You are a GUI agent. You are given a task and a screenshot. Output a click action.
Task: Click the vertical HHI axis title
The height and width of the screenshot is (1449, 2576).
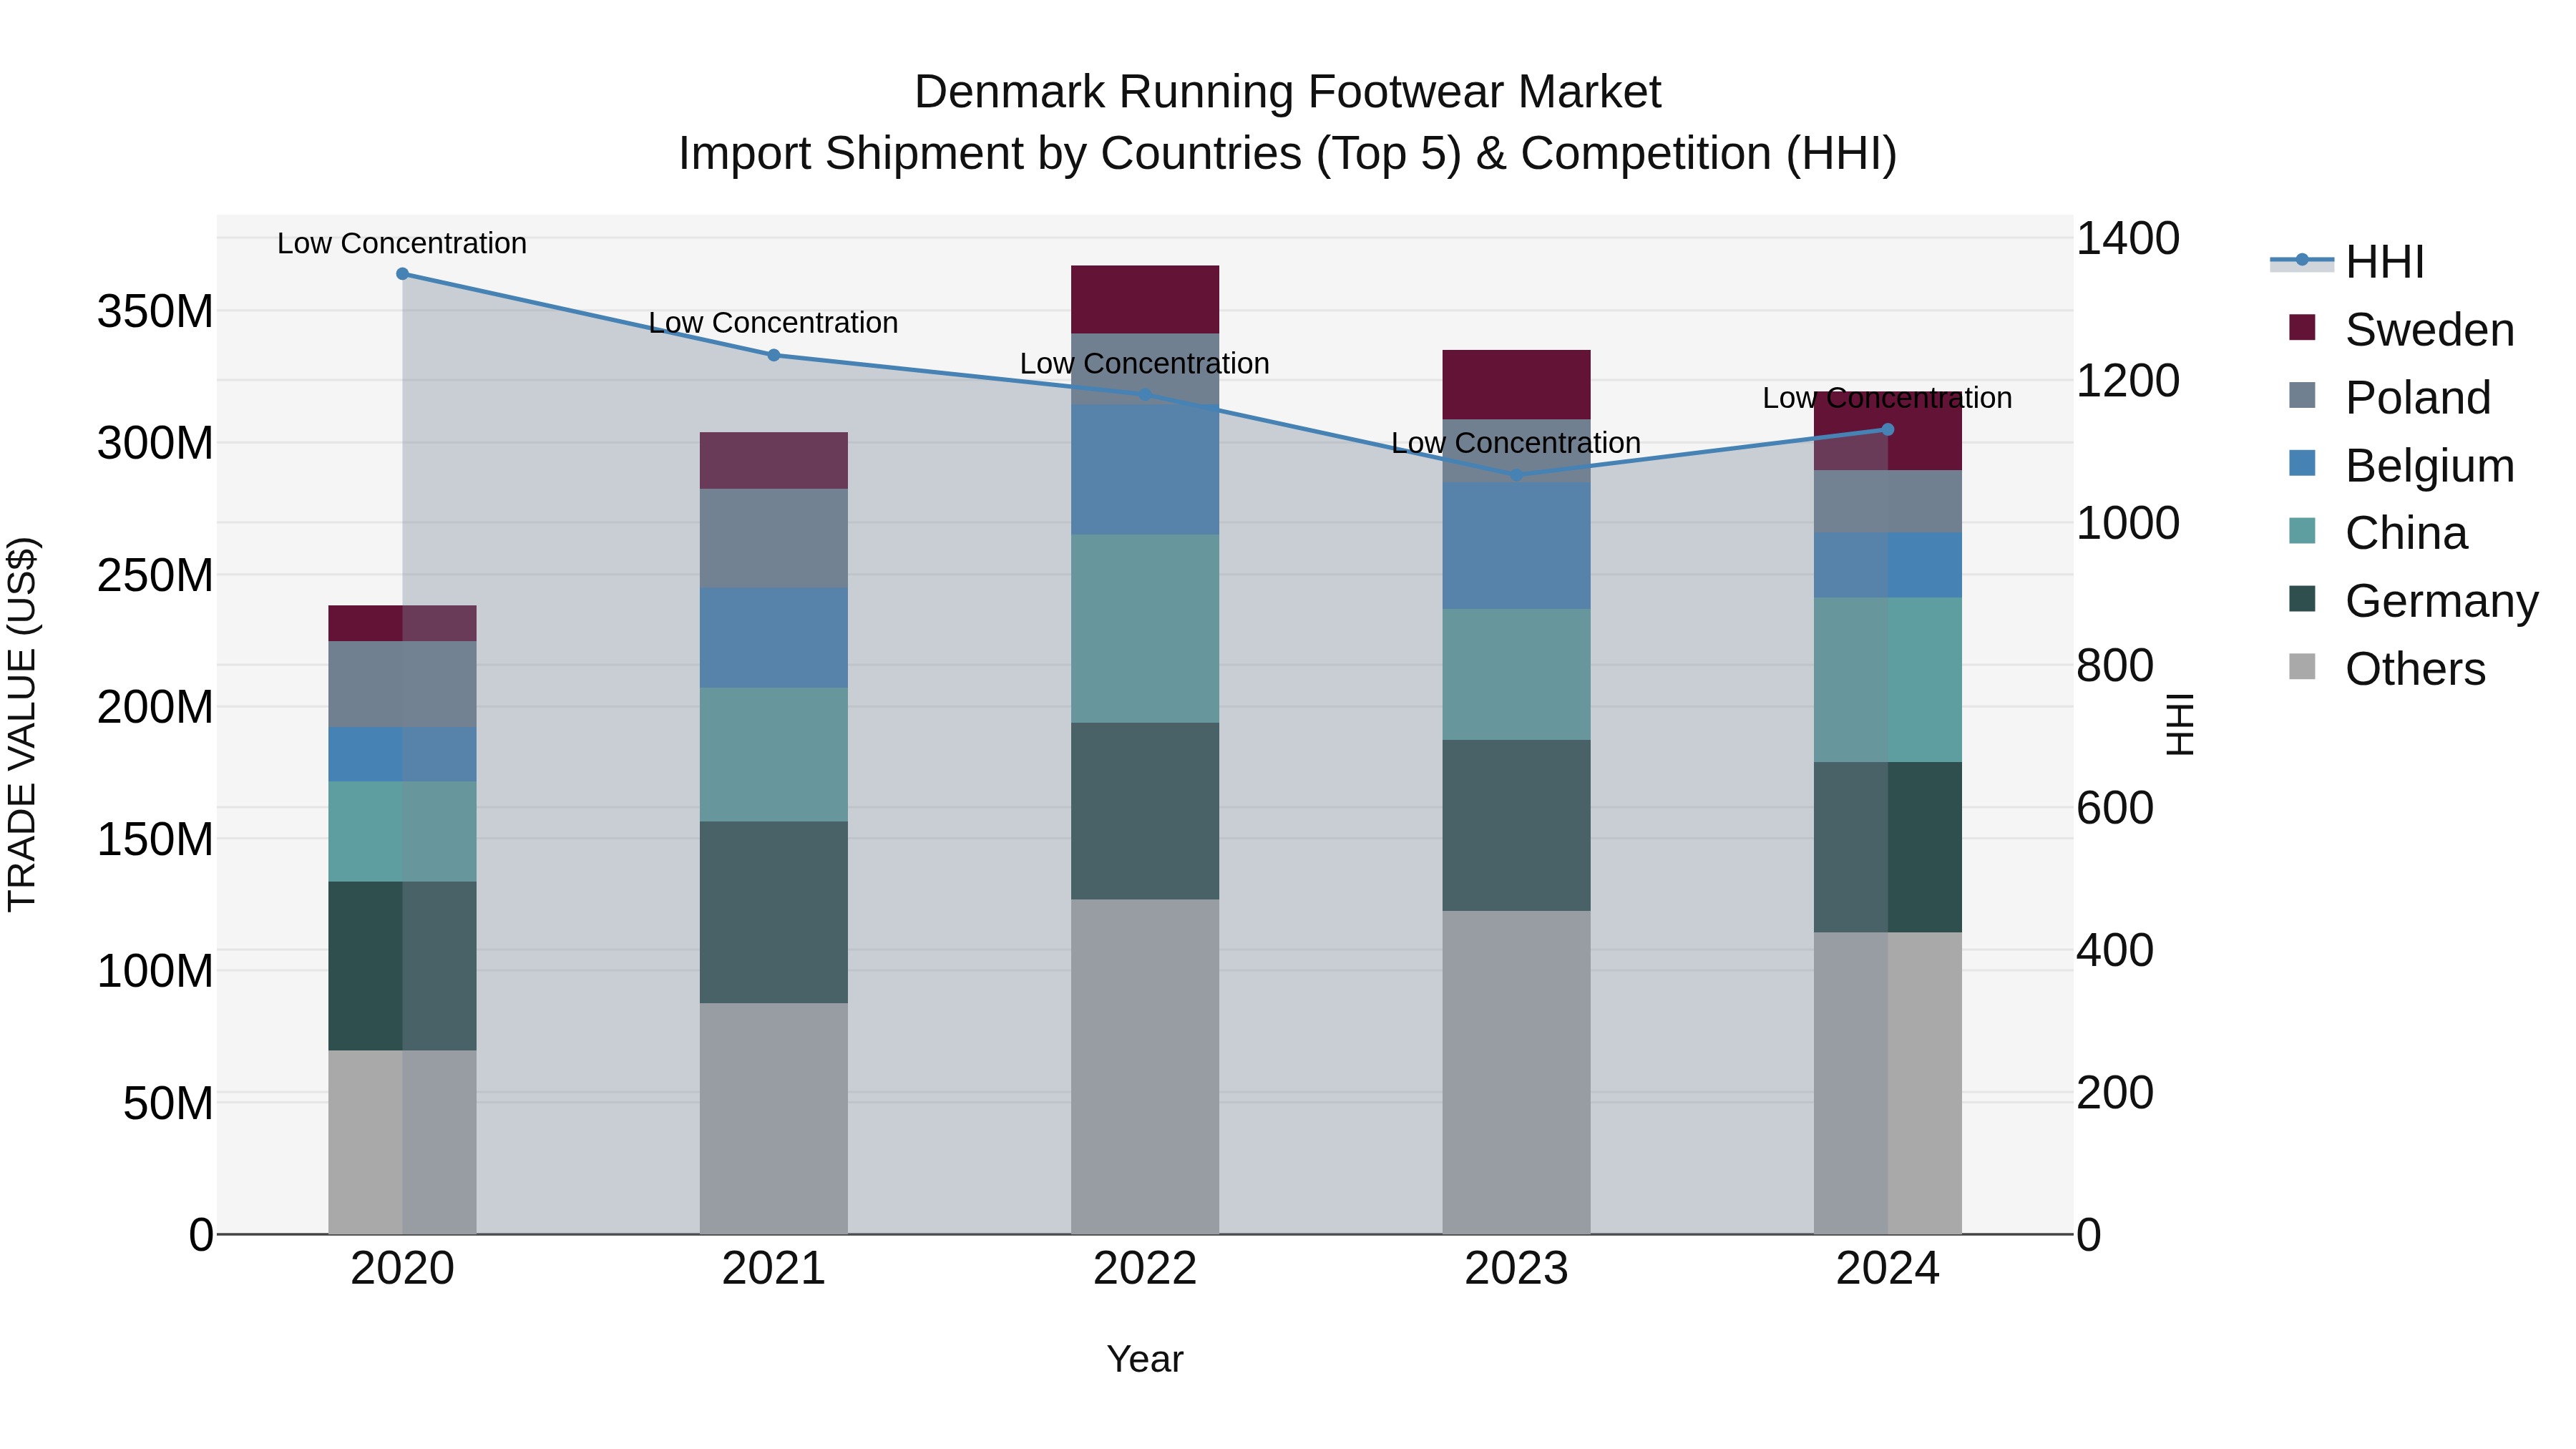coord(2180,724)
